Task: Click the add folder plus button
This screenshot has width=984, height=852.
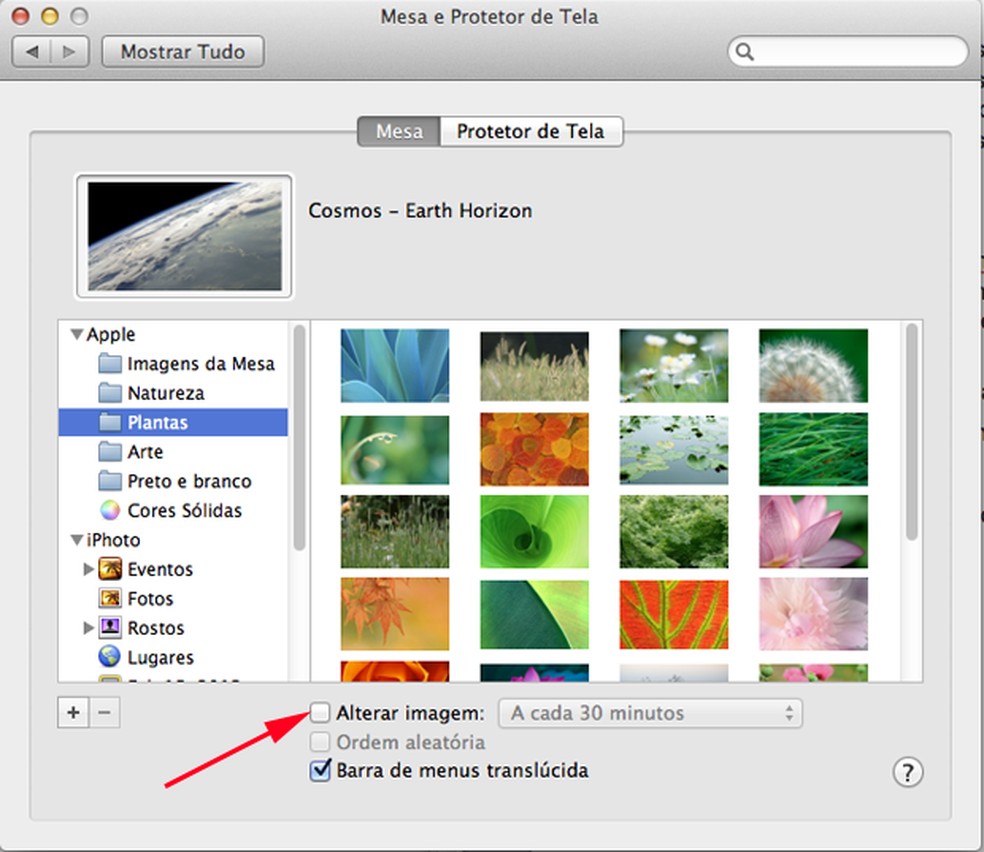Action: click(x=73, y=713)
